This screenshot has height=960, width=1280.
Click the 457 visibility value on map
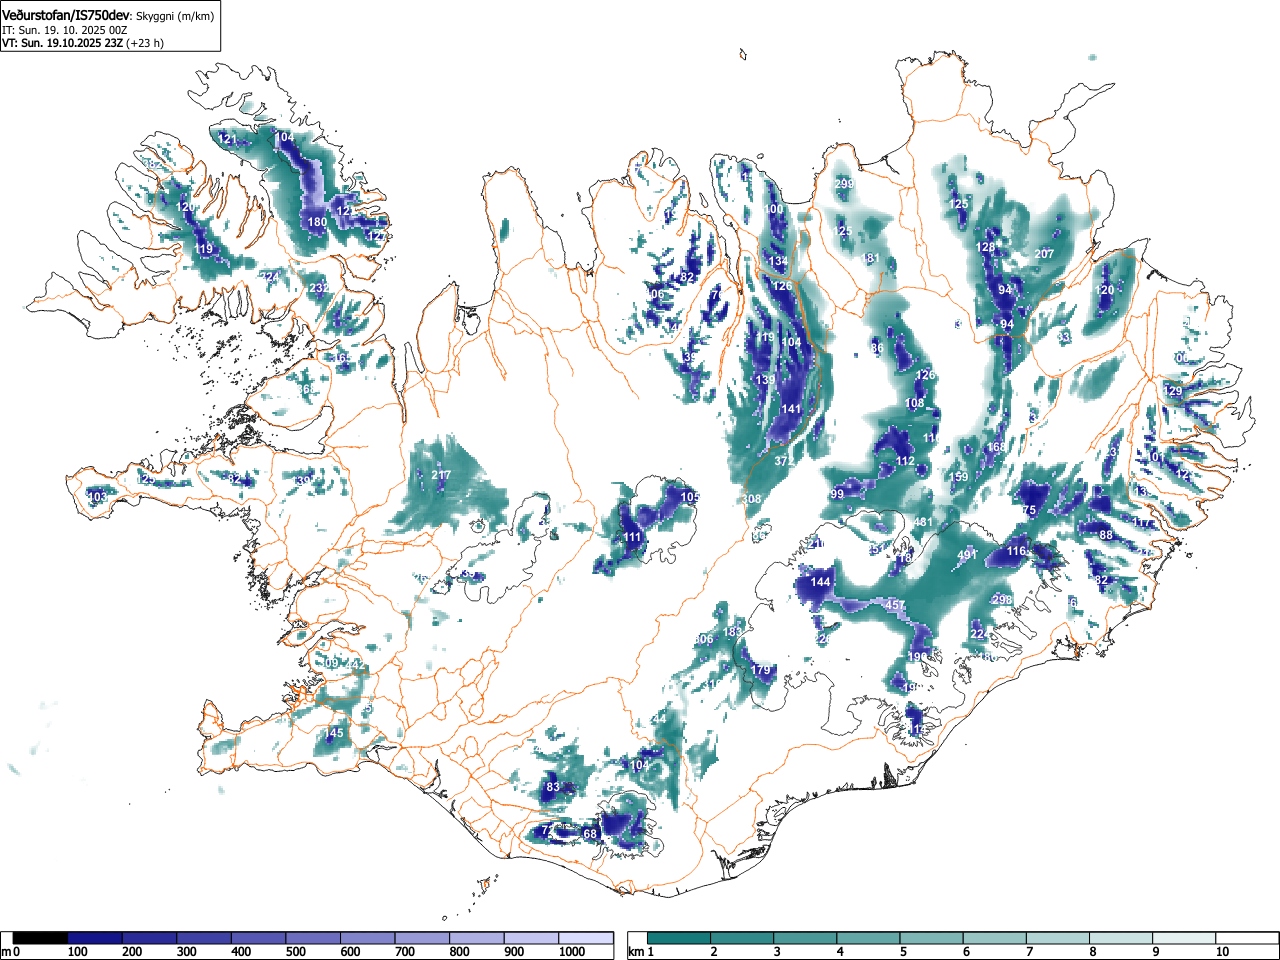point(895,605)
